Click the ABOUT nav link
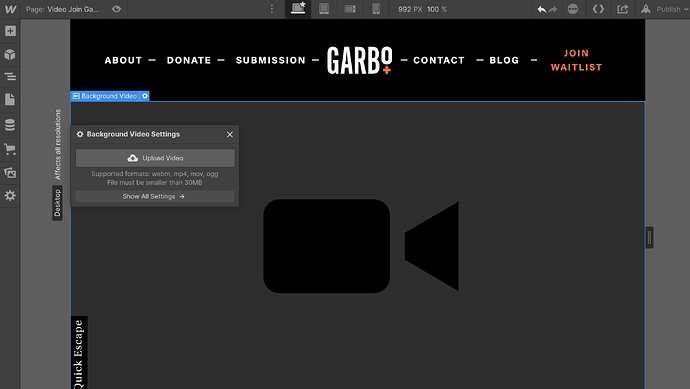The image size is (690, 389). coord(124,60)
